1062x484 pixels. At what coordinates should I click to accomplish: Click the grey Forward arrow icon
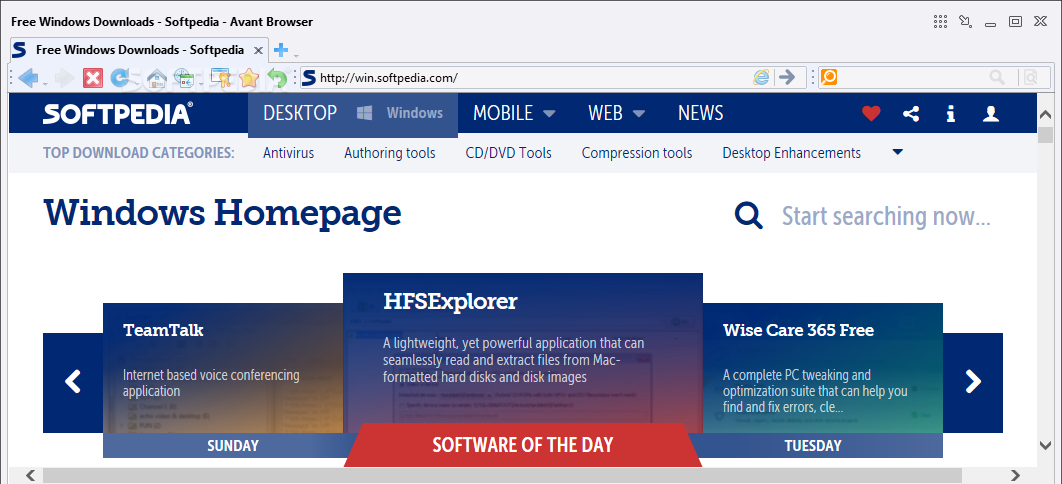coord(65,78)
